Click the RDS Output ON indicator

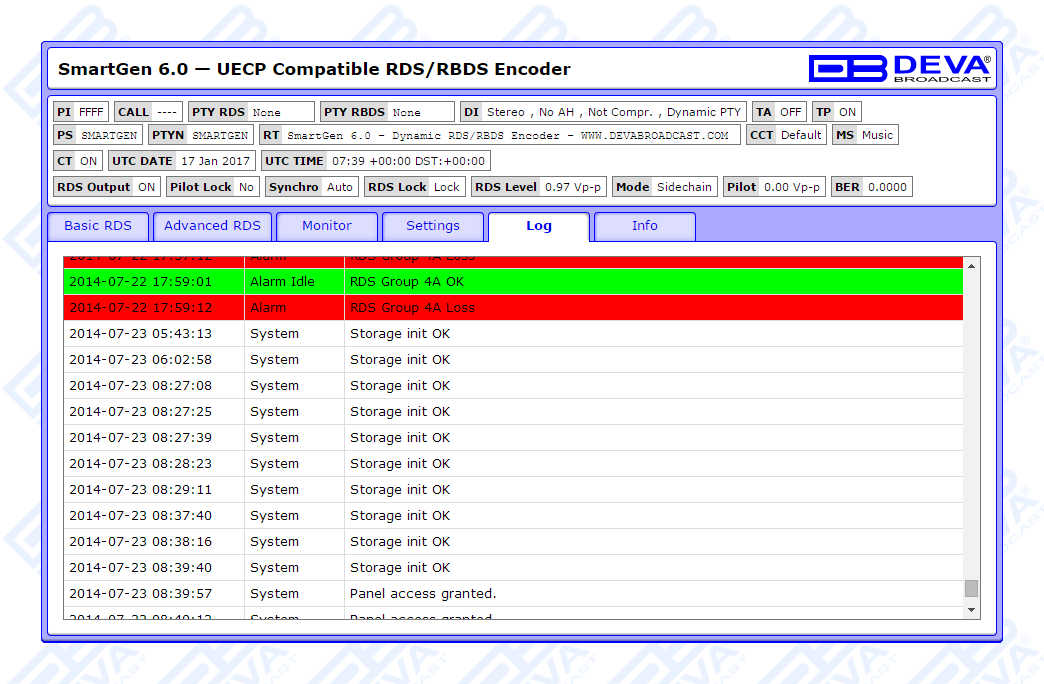click(x=107, y=187)
